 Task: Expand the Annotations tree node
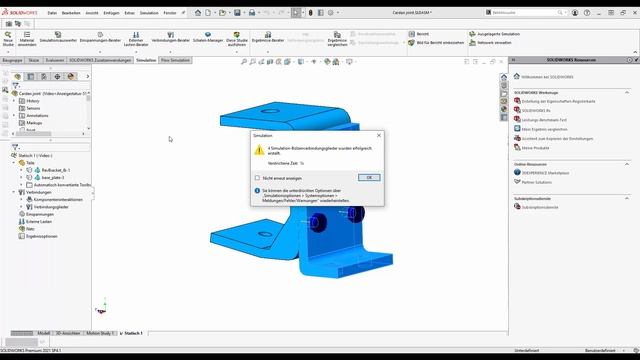[x=14, y=116]
